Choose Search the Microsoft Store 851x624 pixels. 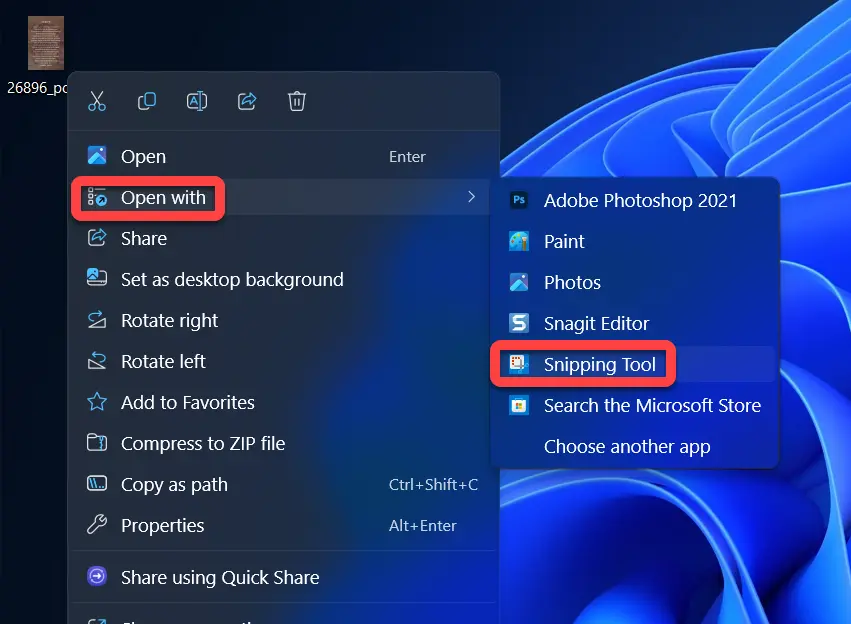[635, 405]
